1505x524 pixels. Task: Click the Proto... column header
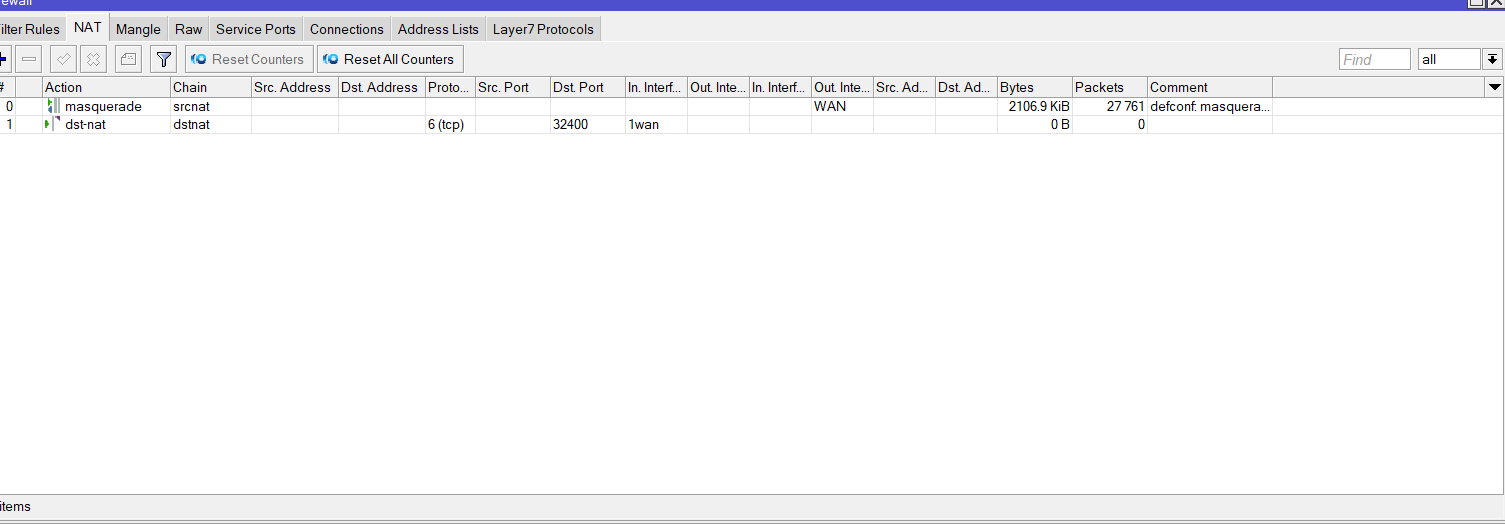(x=450, y=87)
